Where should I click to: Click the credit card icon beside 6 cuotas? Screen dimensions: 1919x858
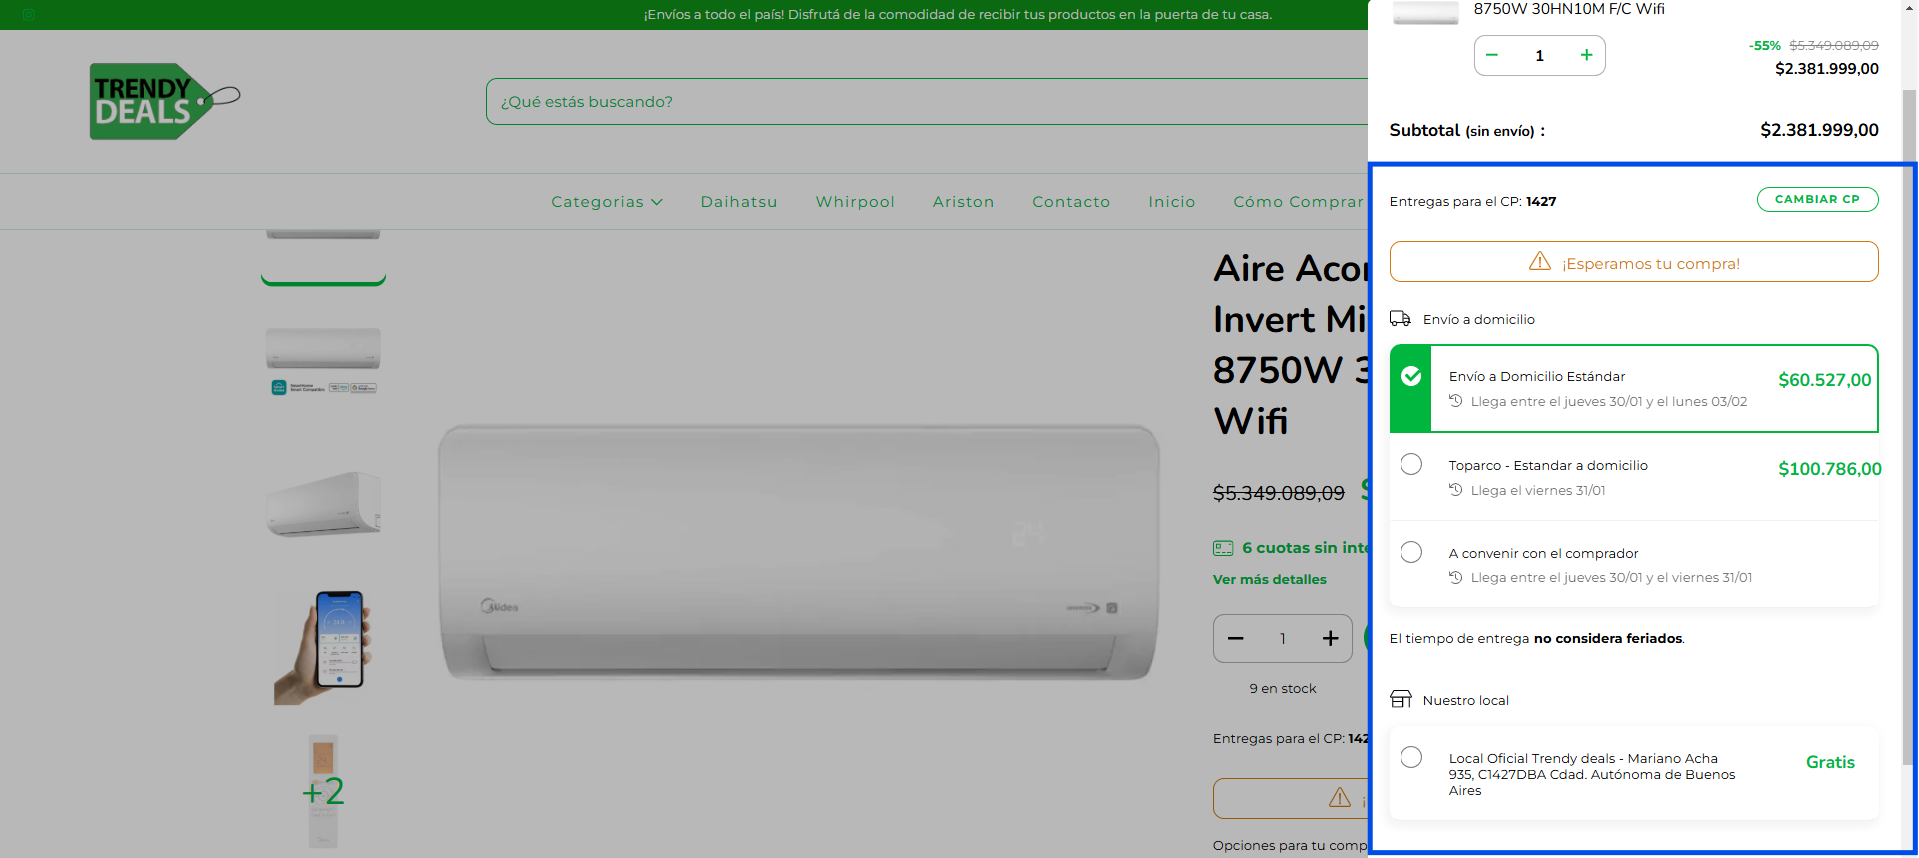[1223, 548]
